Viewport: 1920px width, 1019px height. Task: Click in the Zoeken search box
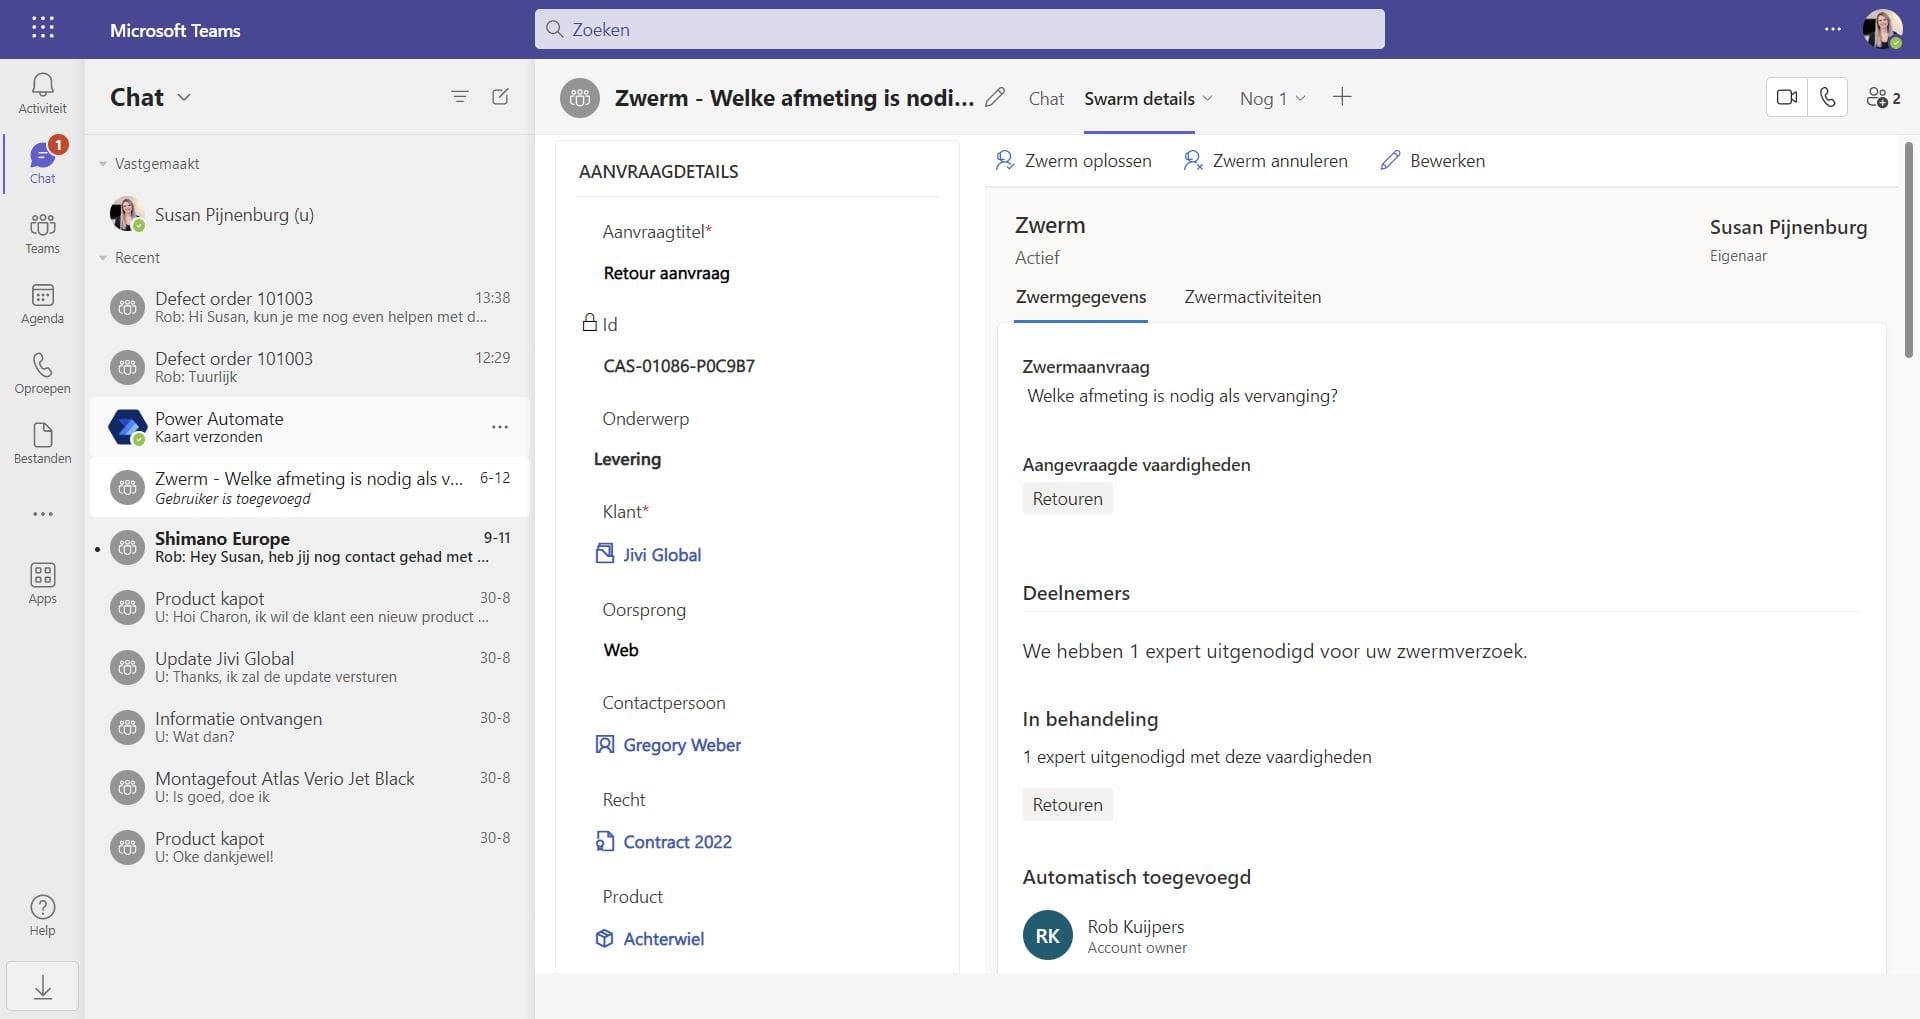pos(960,29)
